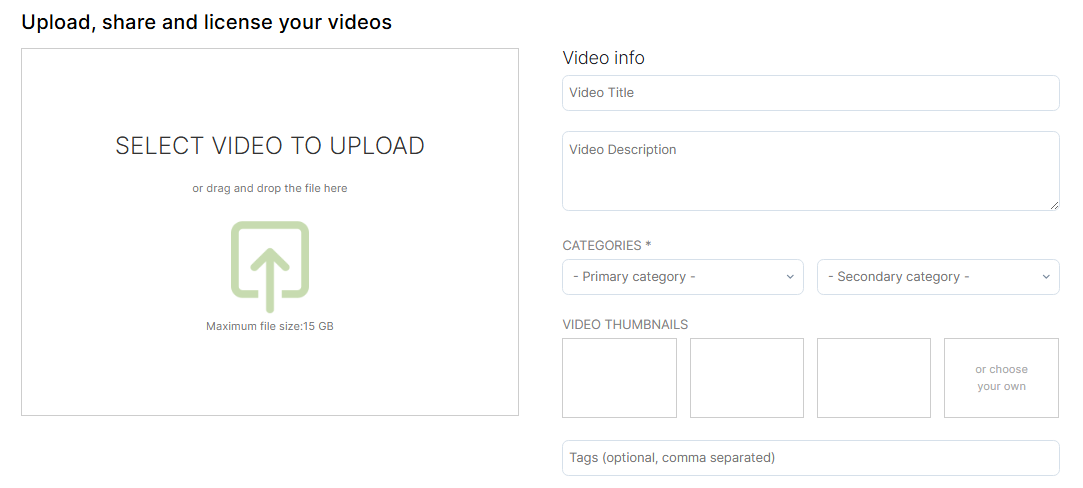Click the 'Upload, share and license your videos' heading
Image resolution: width=1083 pixels, height=488 pixels.
pyautogui.click(x=207, y=22)
